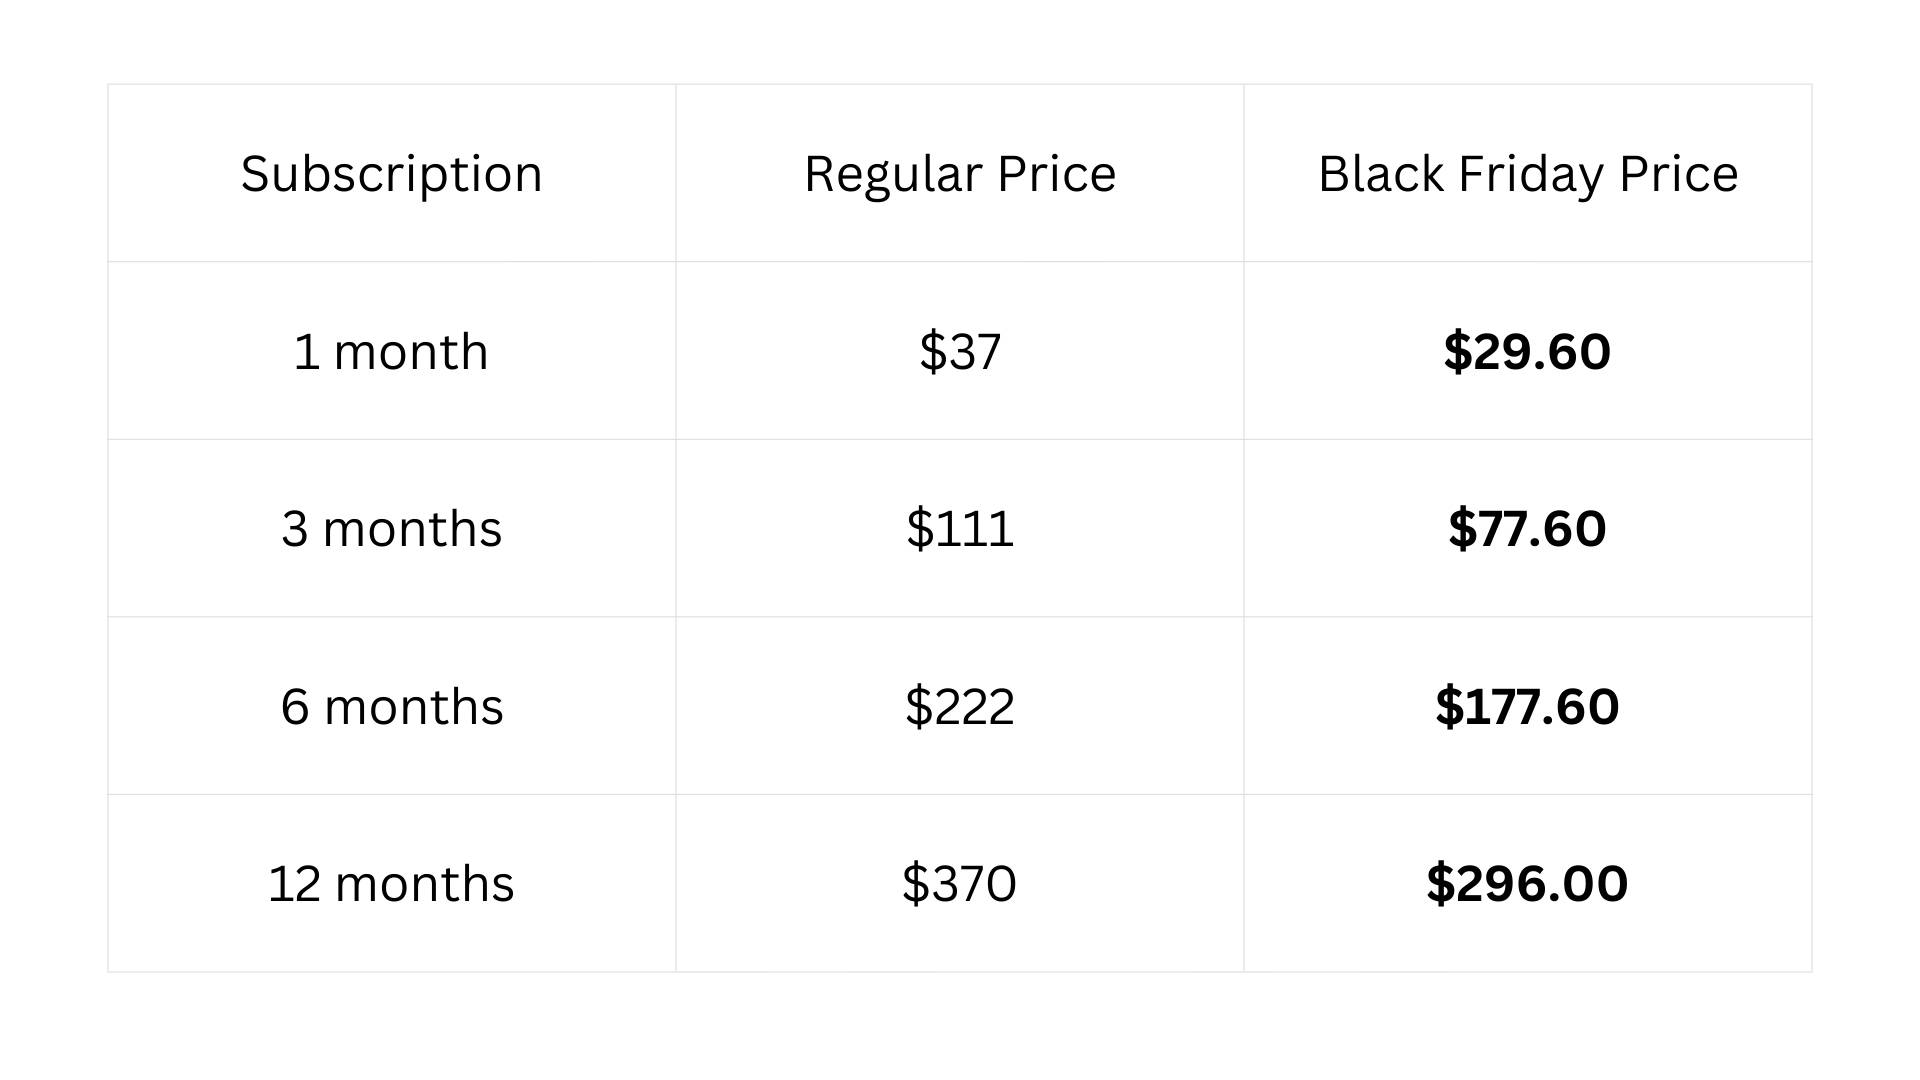Click the 3 months subscription cell

tap(391, 529)
